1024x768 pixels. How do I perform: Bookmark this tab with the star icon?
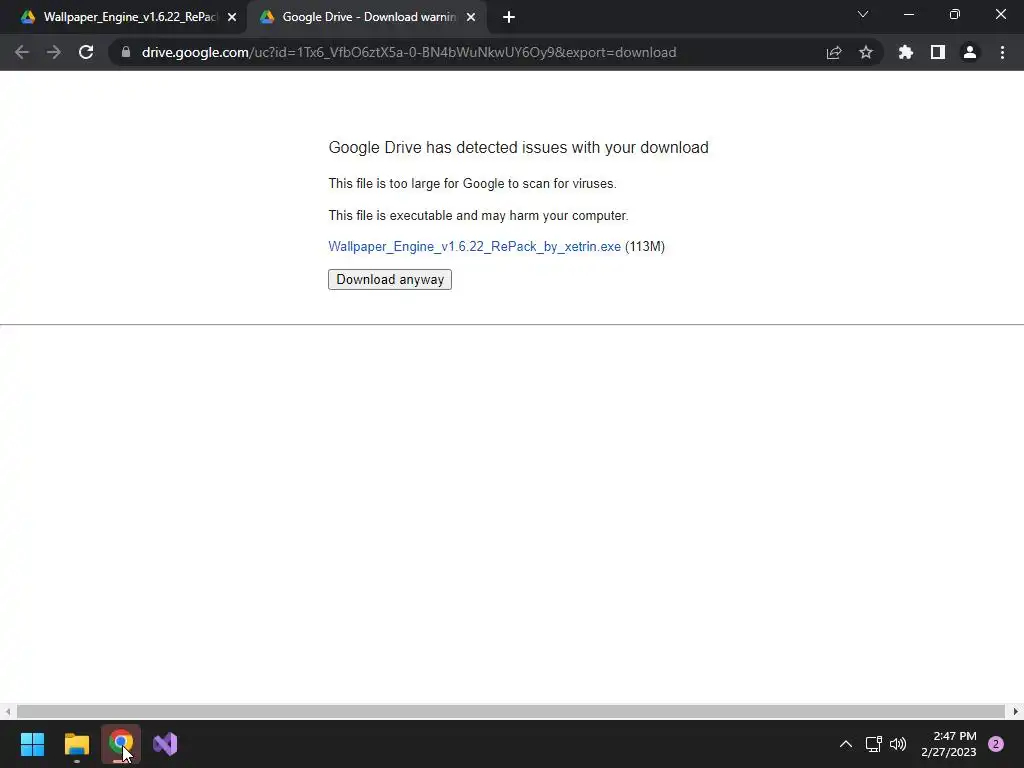coord(866,52)
